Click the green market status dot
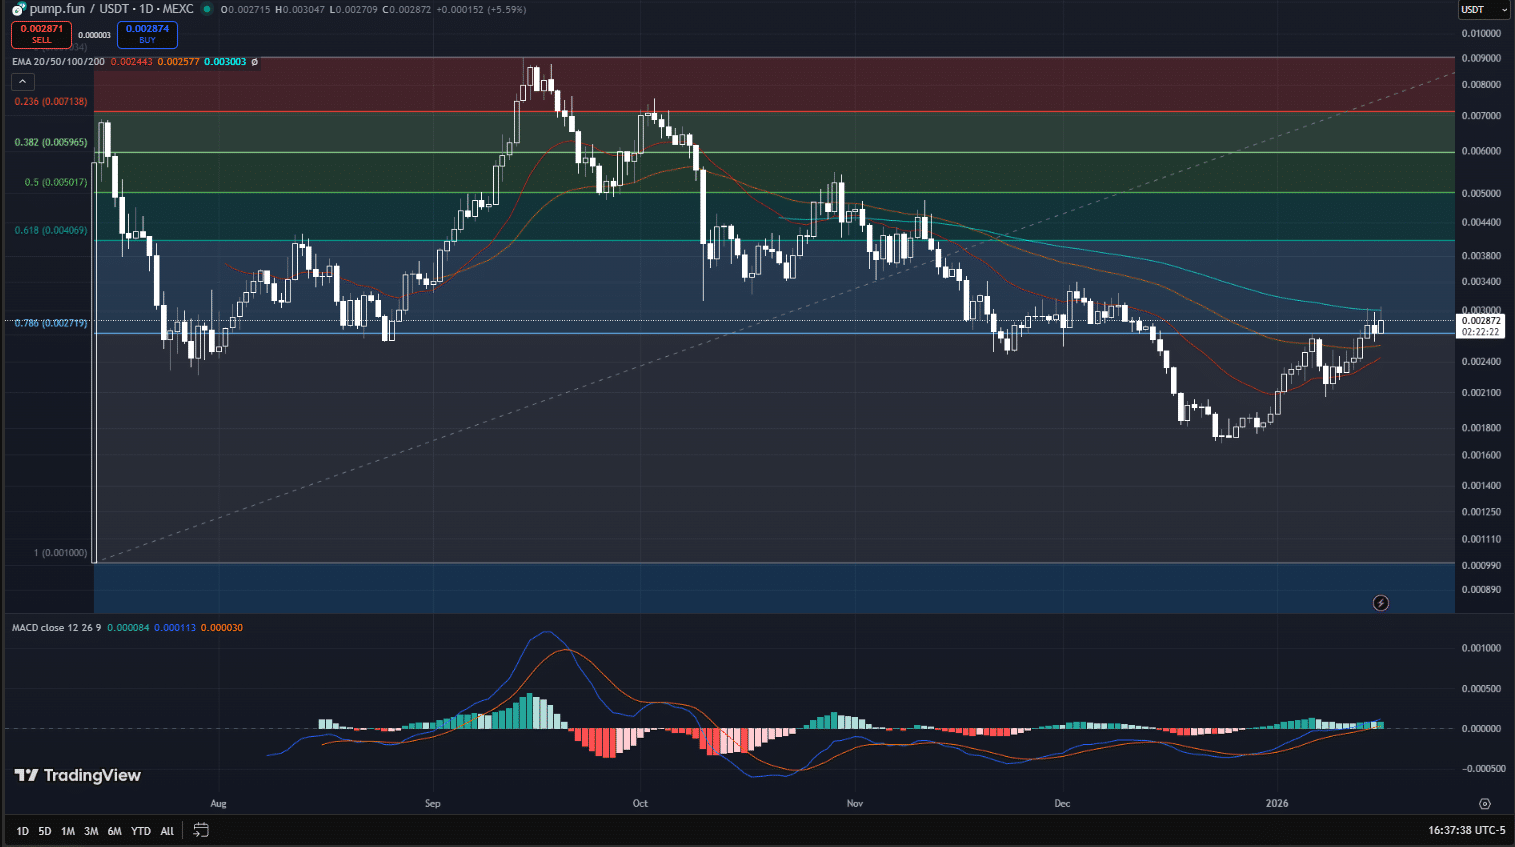 pos(207,9)
